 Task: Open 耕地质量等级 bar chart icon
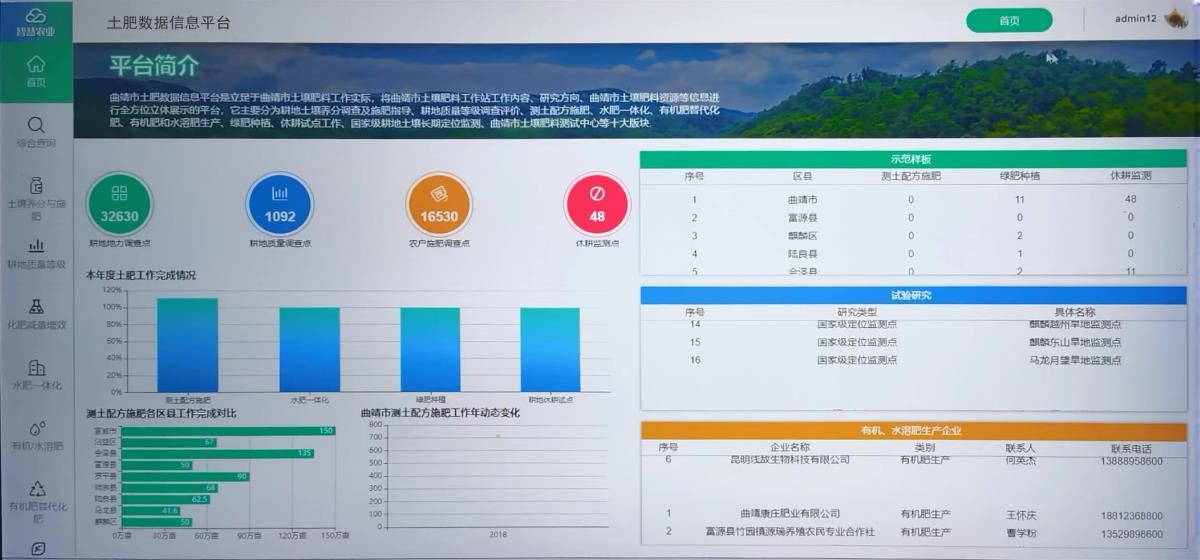pos(36,246)
